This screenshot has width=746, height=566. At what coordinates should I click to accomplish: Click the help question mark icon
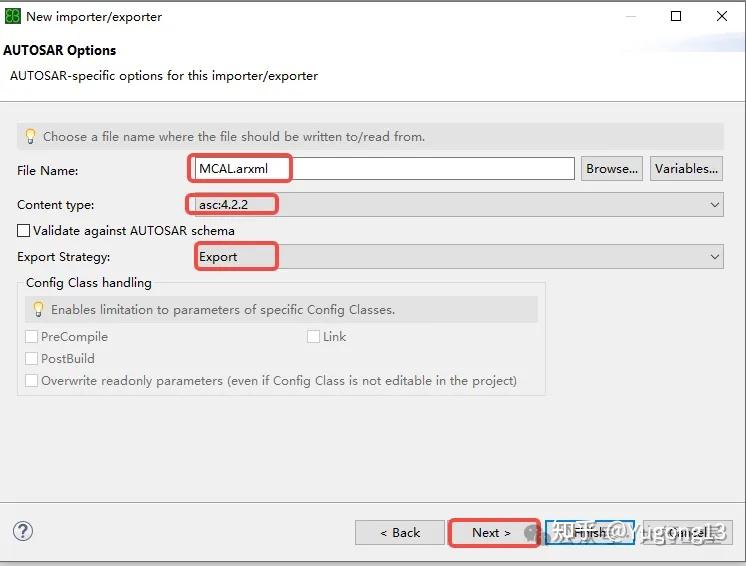point(23,532)
